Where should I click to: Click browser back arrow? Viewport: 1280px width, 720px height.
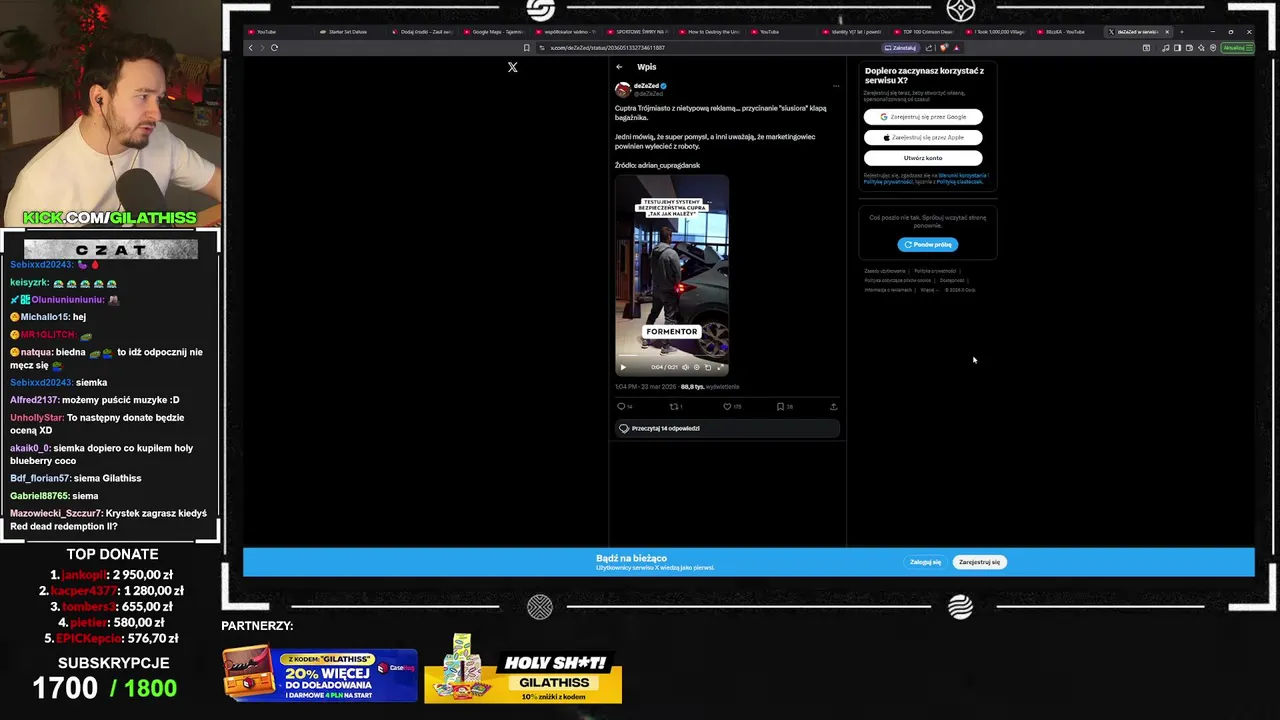(x=251, y=47)
